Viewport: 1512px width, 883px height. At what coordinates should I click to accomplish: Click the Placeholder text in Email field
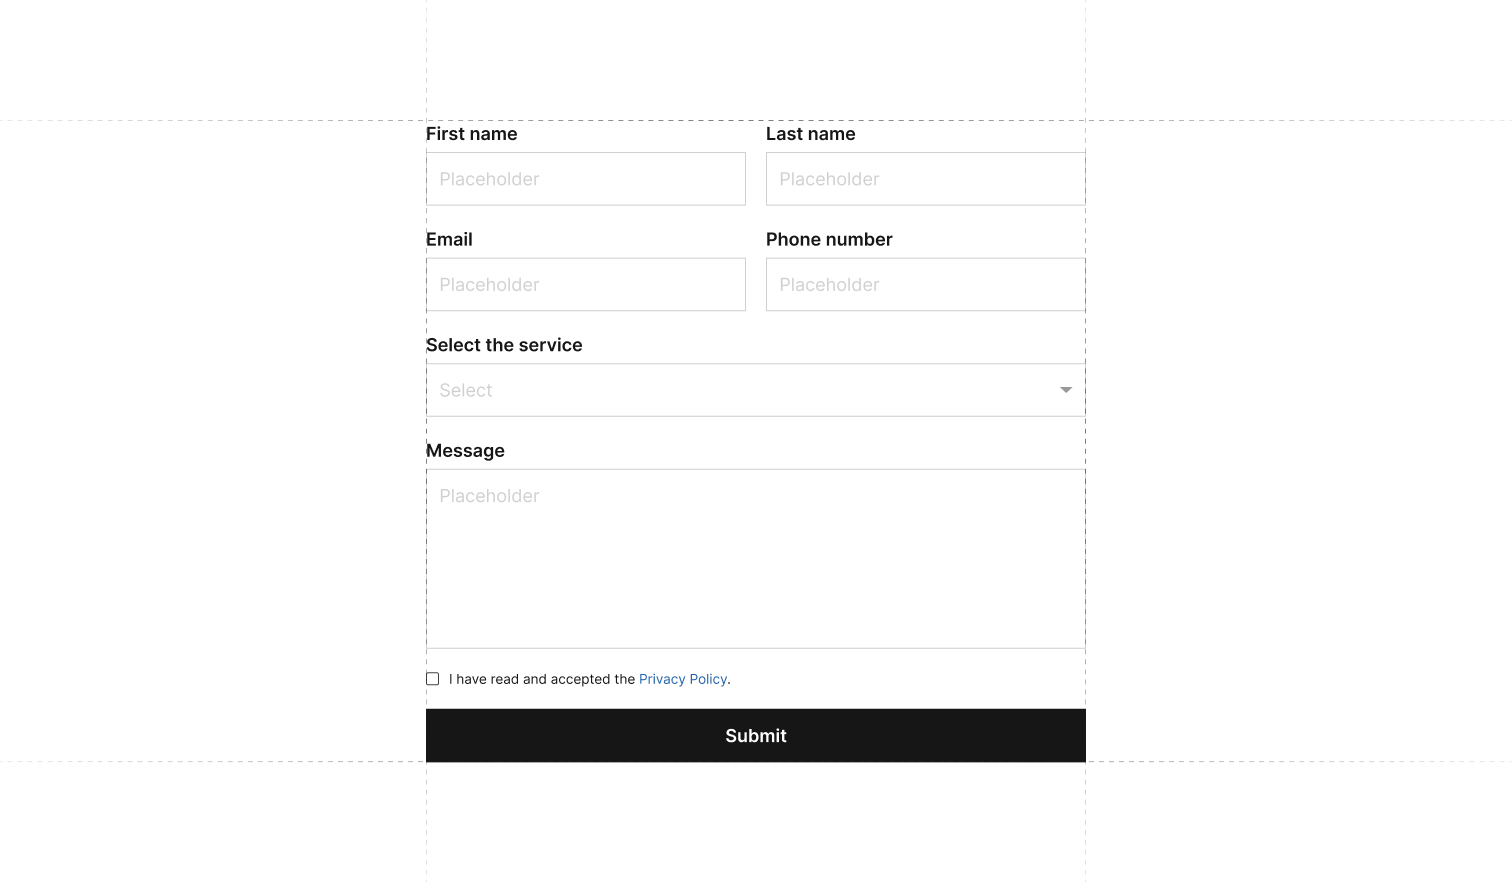489,285
